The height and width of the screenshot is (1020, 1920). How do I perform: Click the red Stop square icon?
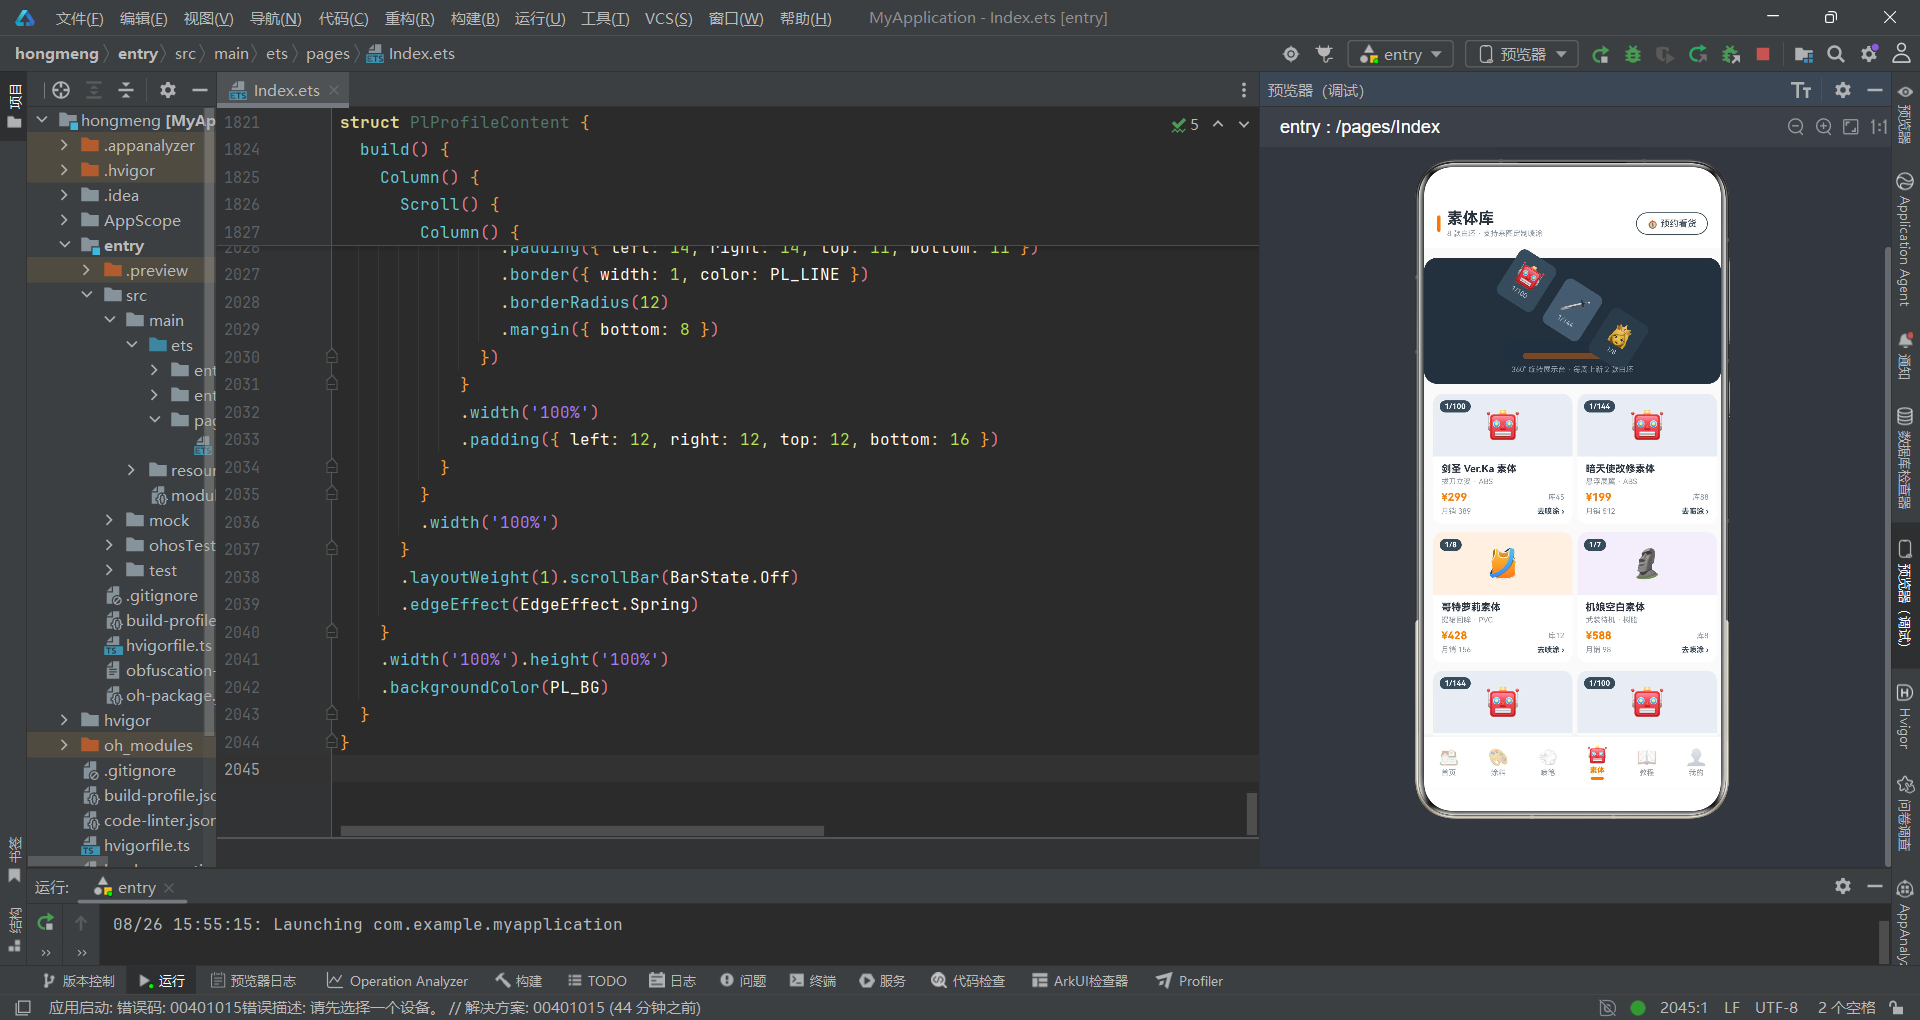[1763, 54]
